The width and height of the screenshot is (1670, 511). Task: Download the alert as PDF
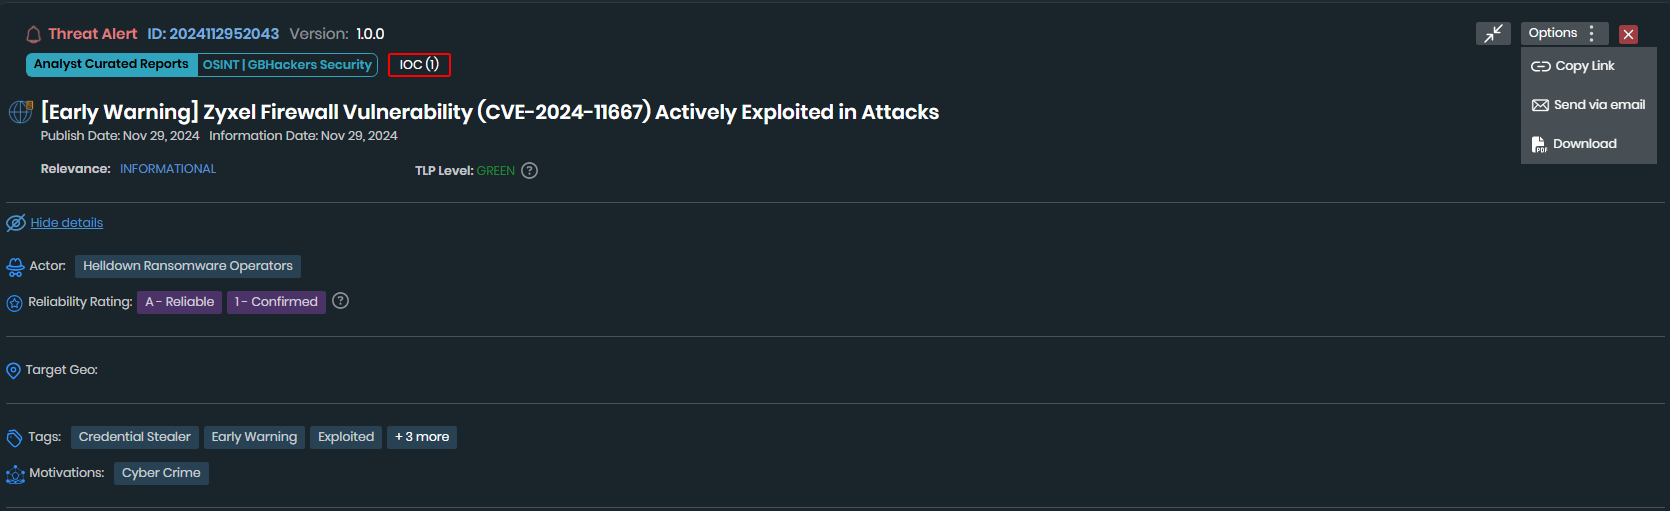pos(1584,144)
